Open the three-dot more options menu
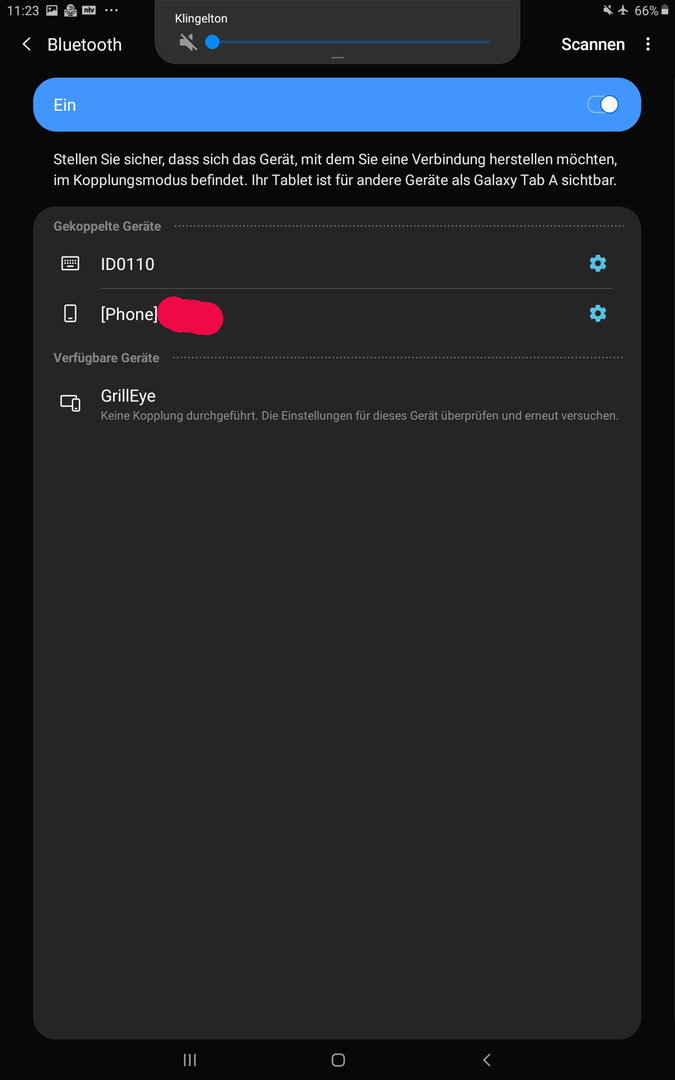 (647, 44)
